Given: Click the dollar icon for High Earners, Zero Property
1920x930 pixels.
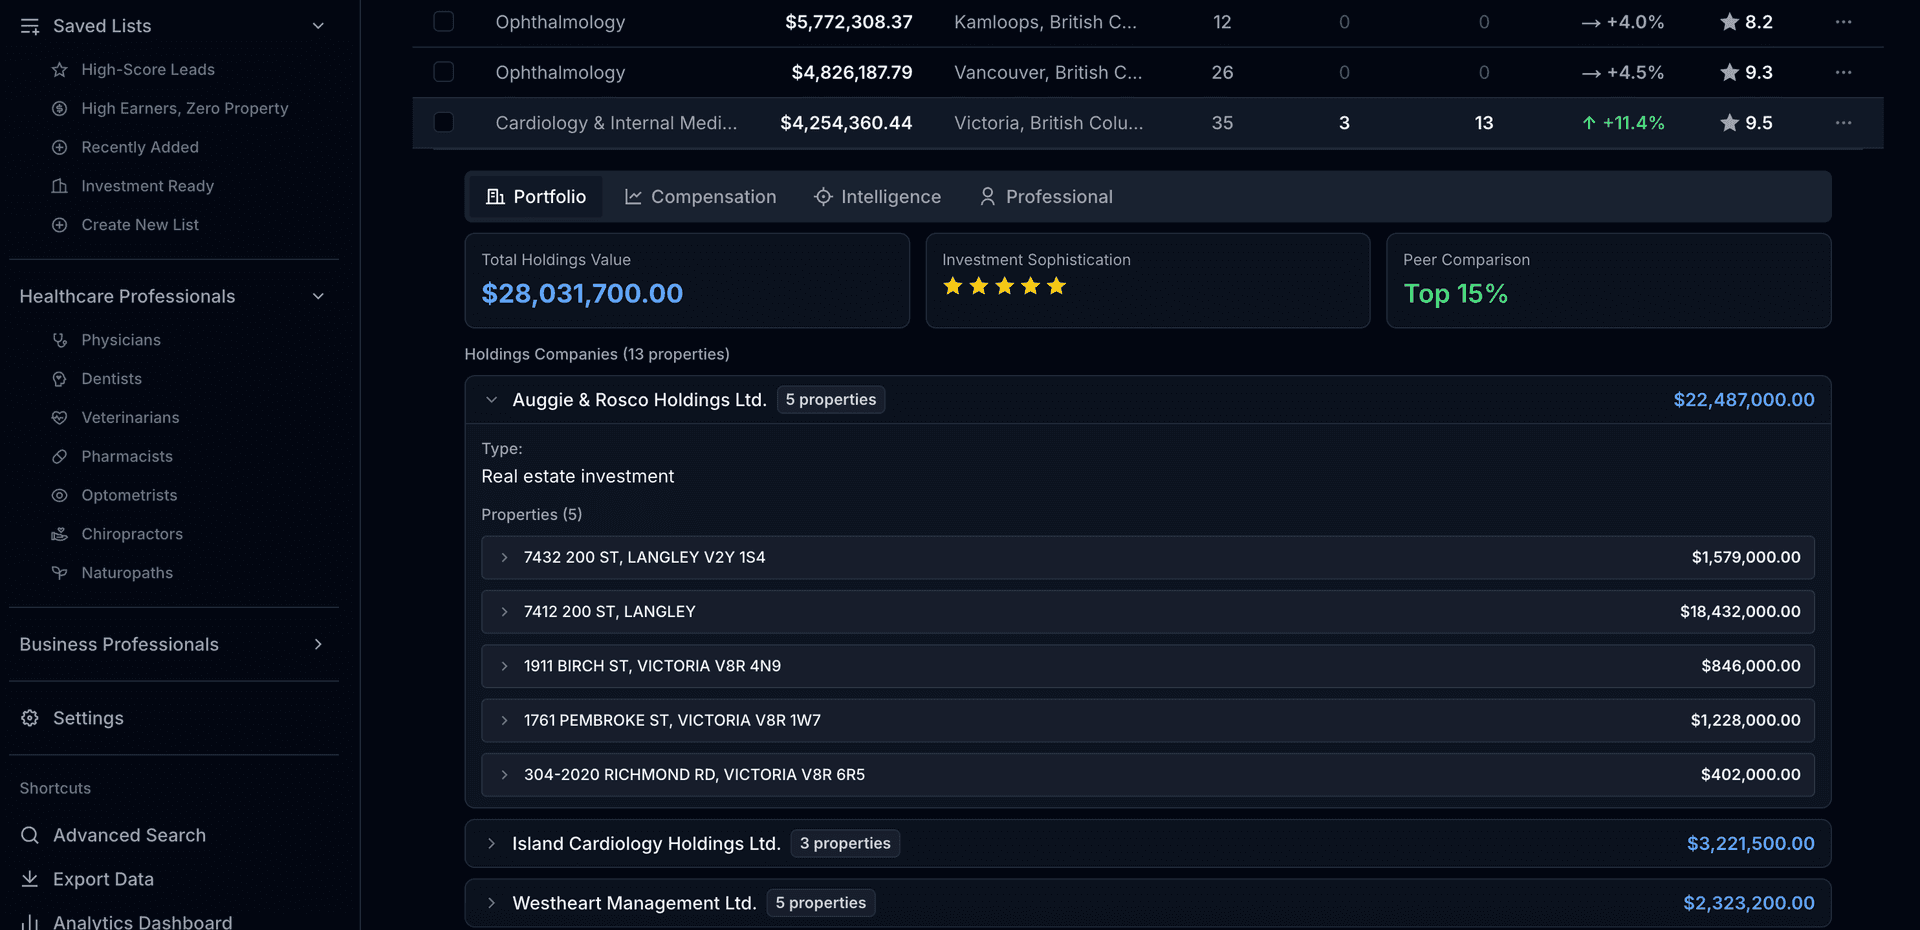Looking at the screenshot, I should click(x=60, y=109).
